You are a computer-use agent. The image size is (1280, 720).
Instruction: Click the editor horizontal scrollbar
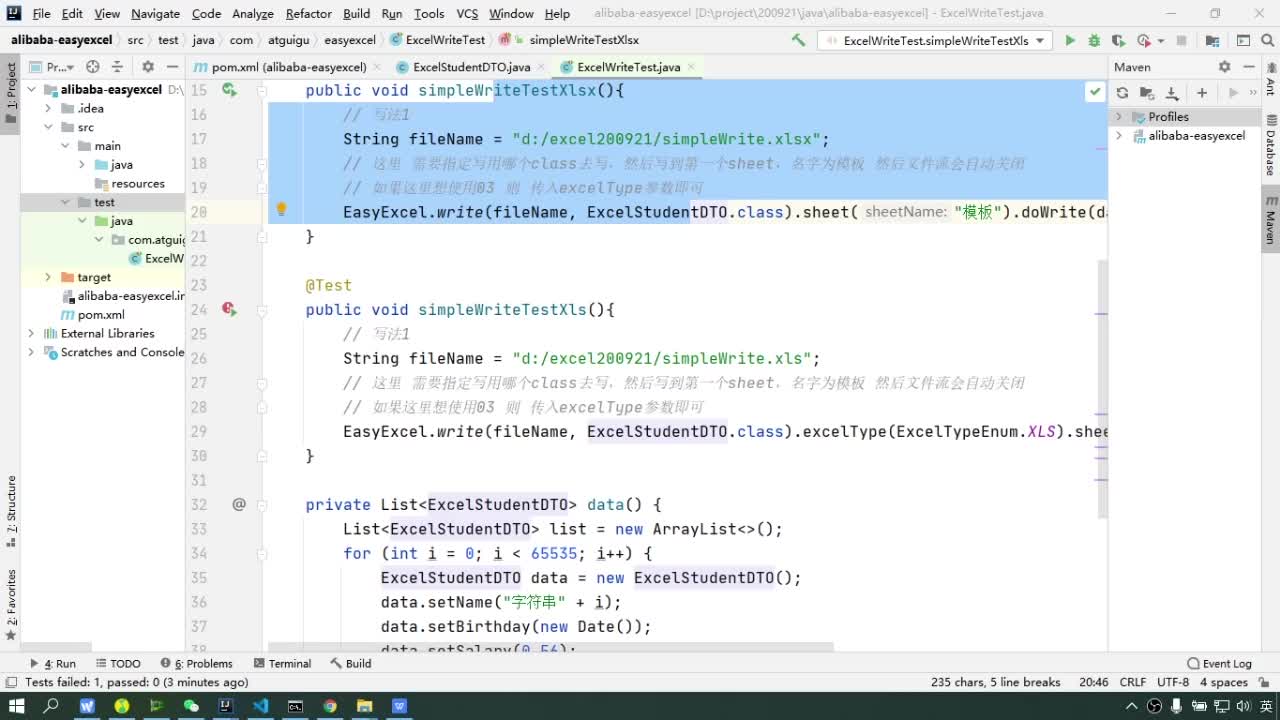coord(550,648)
